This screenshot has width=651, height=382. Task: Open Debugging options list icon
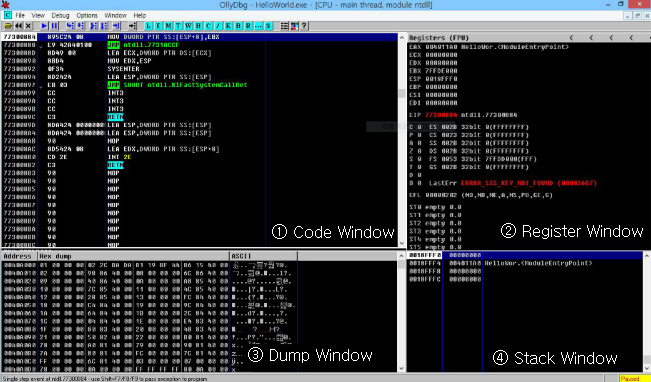[x=284, y=26]
